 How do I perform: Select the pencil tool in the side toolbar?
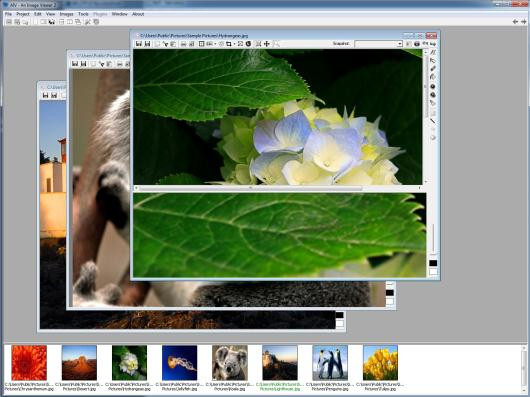[x=433, y=52]
